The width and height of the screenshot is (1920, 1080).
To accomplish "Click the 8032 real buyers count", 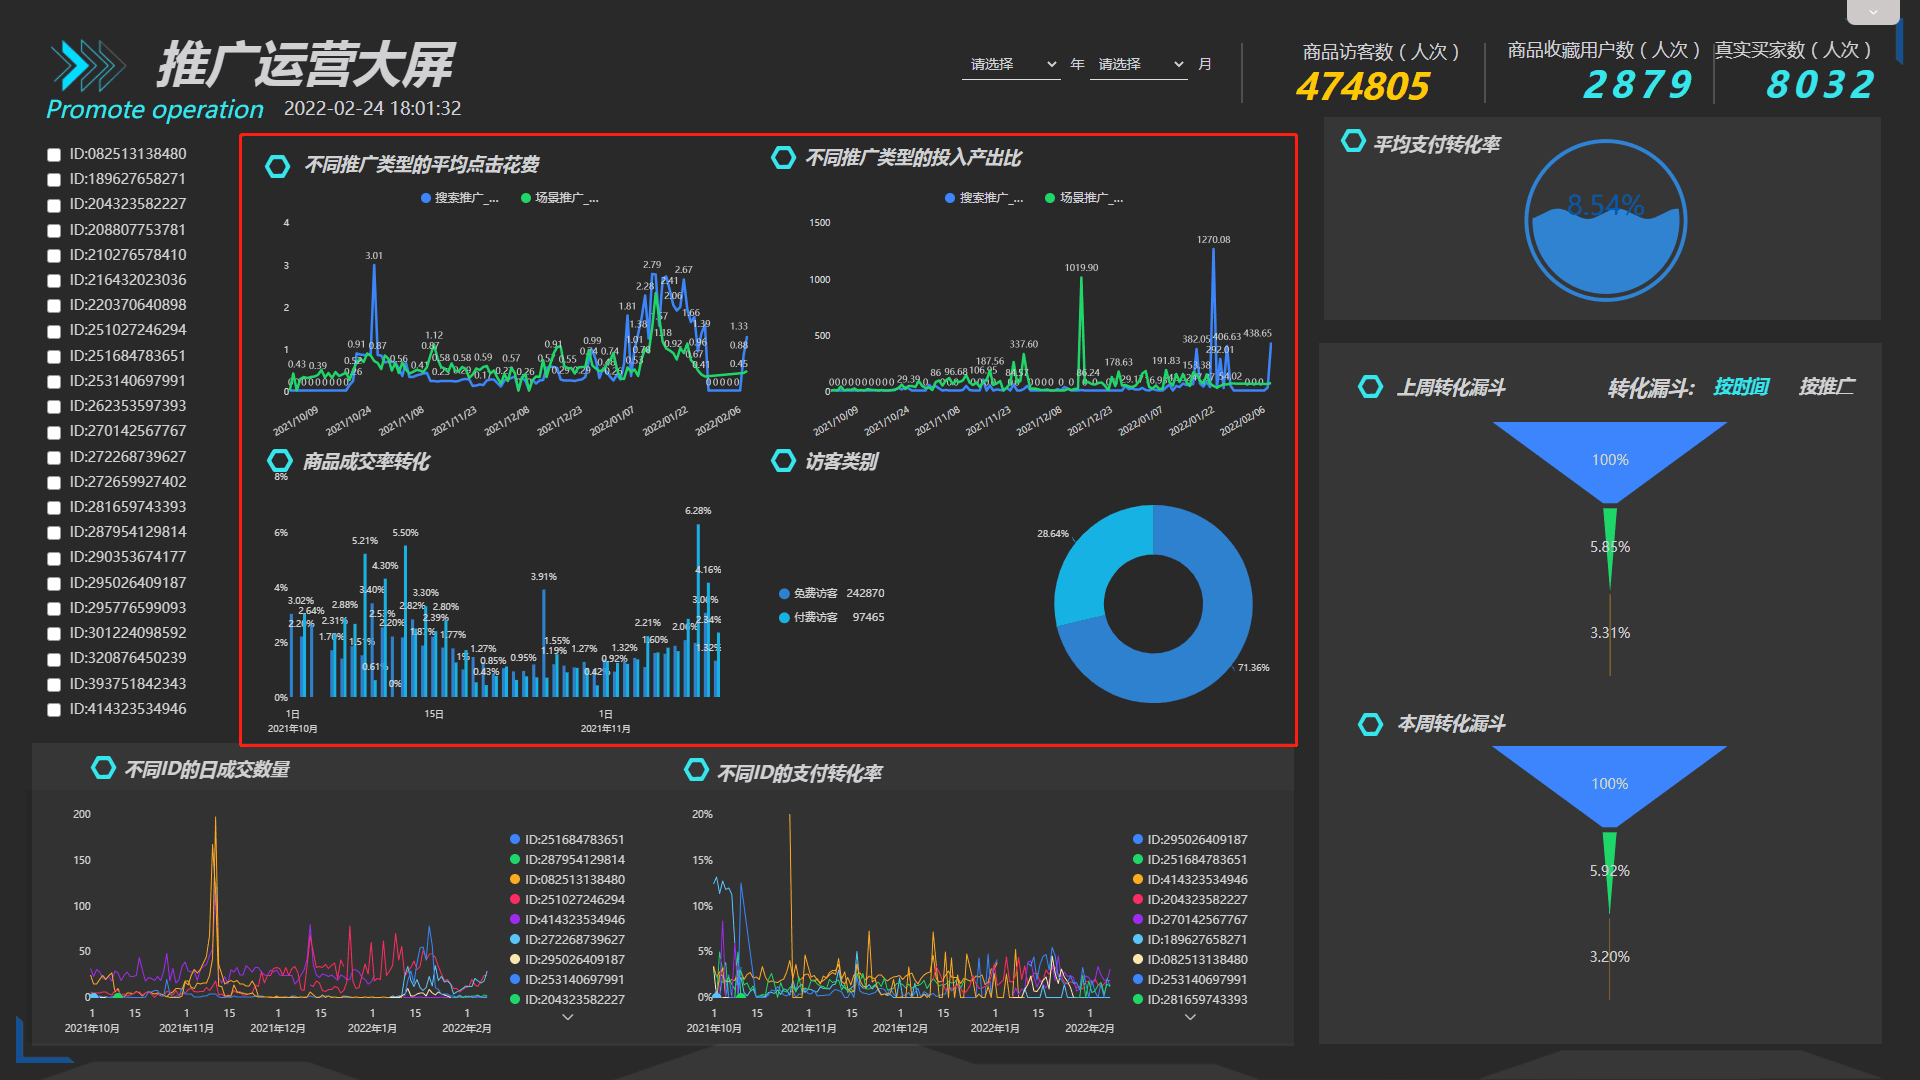I will [1820, 85].
